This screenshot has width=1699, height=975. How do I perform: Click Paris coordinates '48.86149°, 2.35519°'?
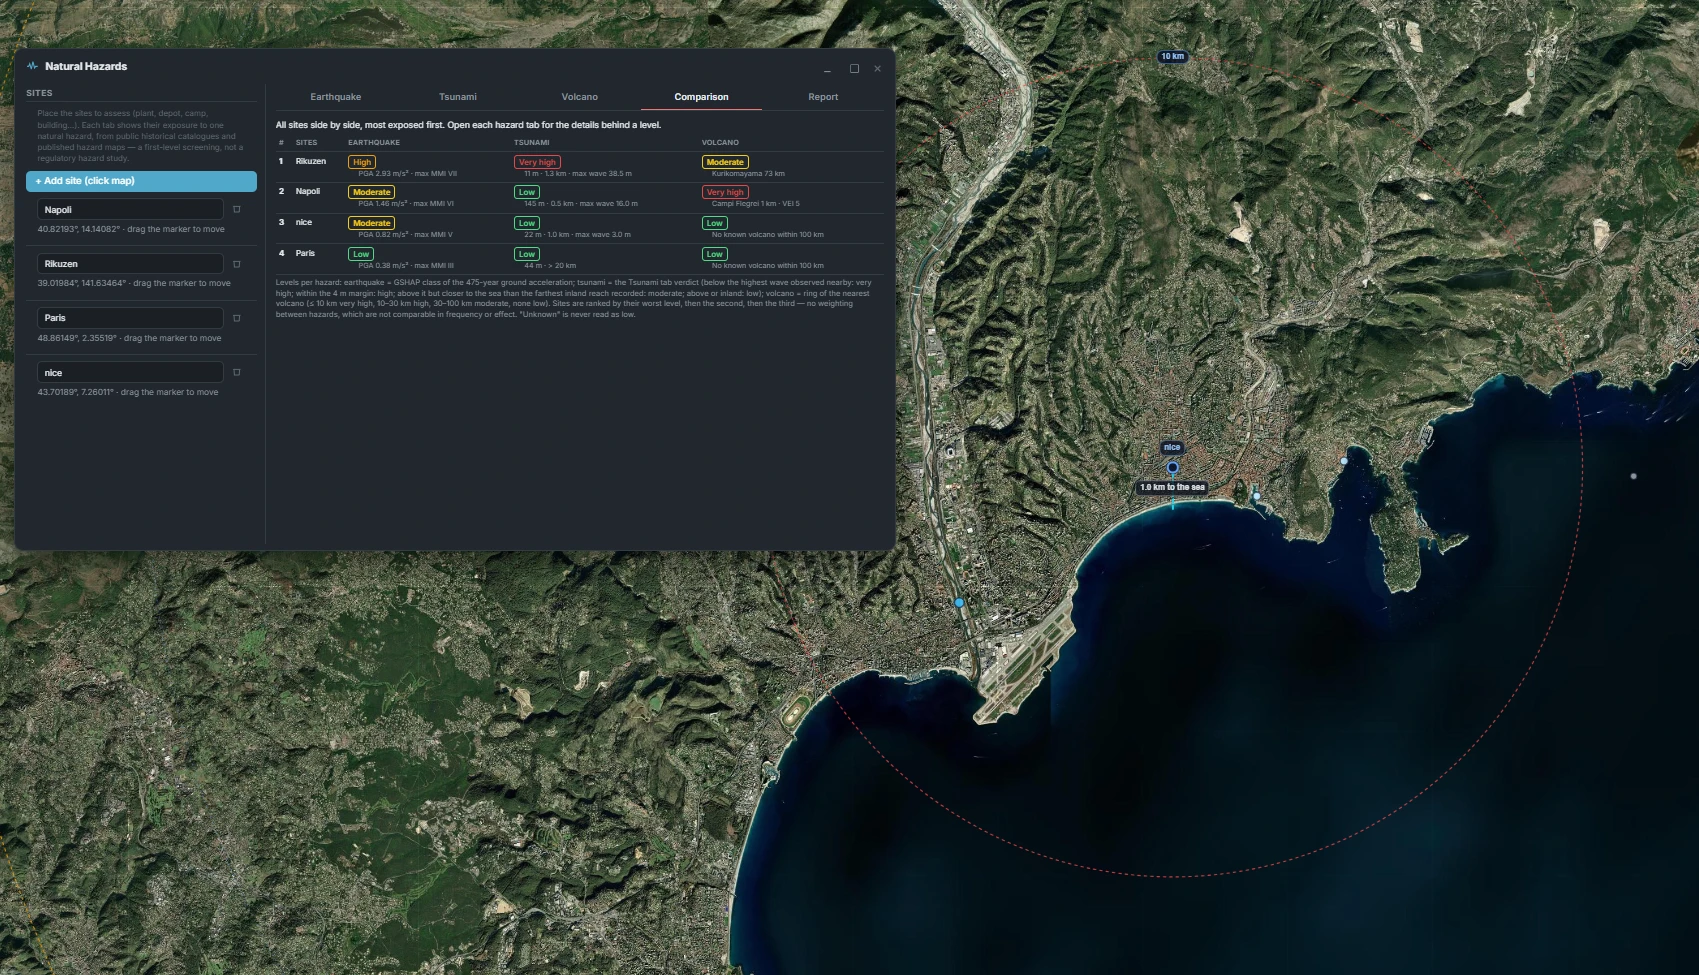pyautogui.click(x=77, y=338)
